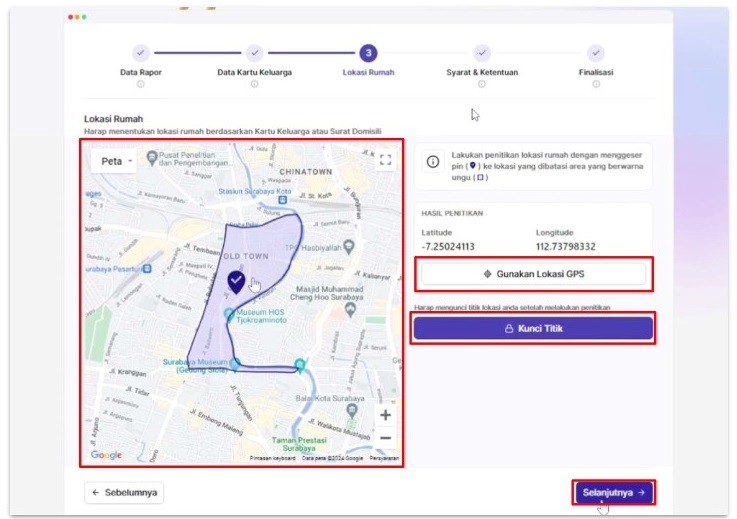Go to next step with Selanjutnya
737x519 pixels.
(614, 492)
